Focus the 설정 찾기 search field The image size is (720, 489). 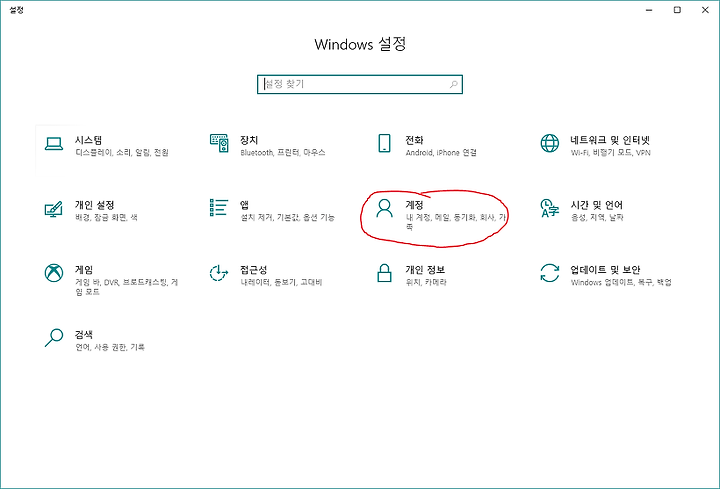(360, 84)
